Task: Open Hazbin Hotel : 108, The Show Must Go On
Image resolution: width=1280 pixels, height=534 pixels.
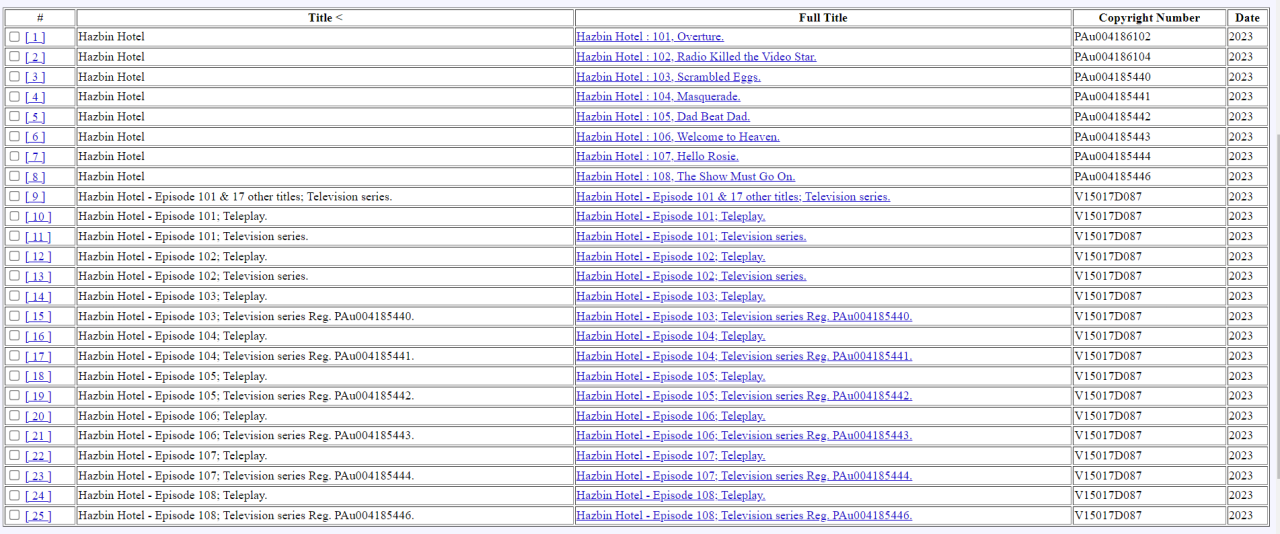Action: [686, 177]
